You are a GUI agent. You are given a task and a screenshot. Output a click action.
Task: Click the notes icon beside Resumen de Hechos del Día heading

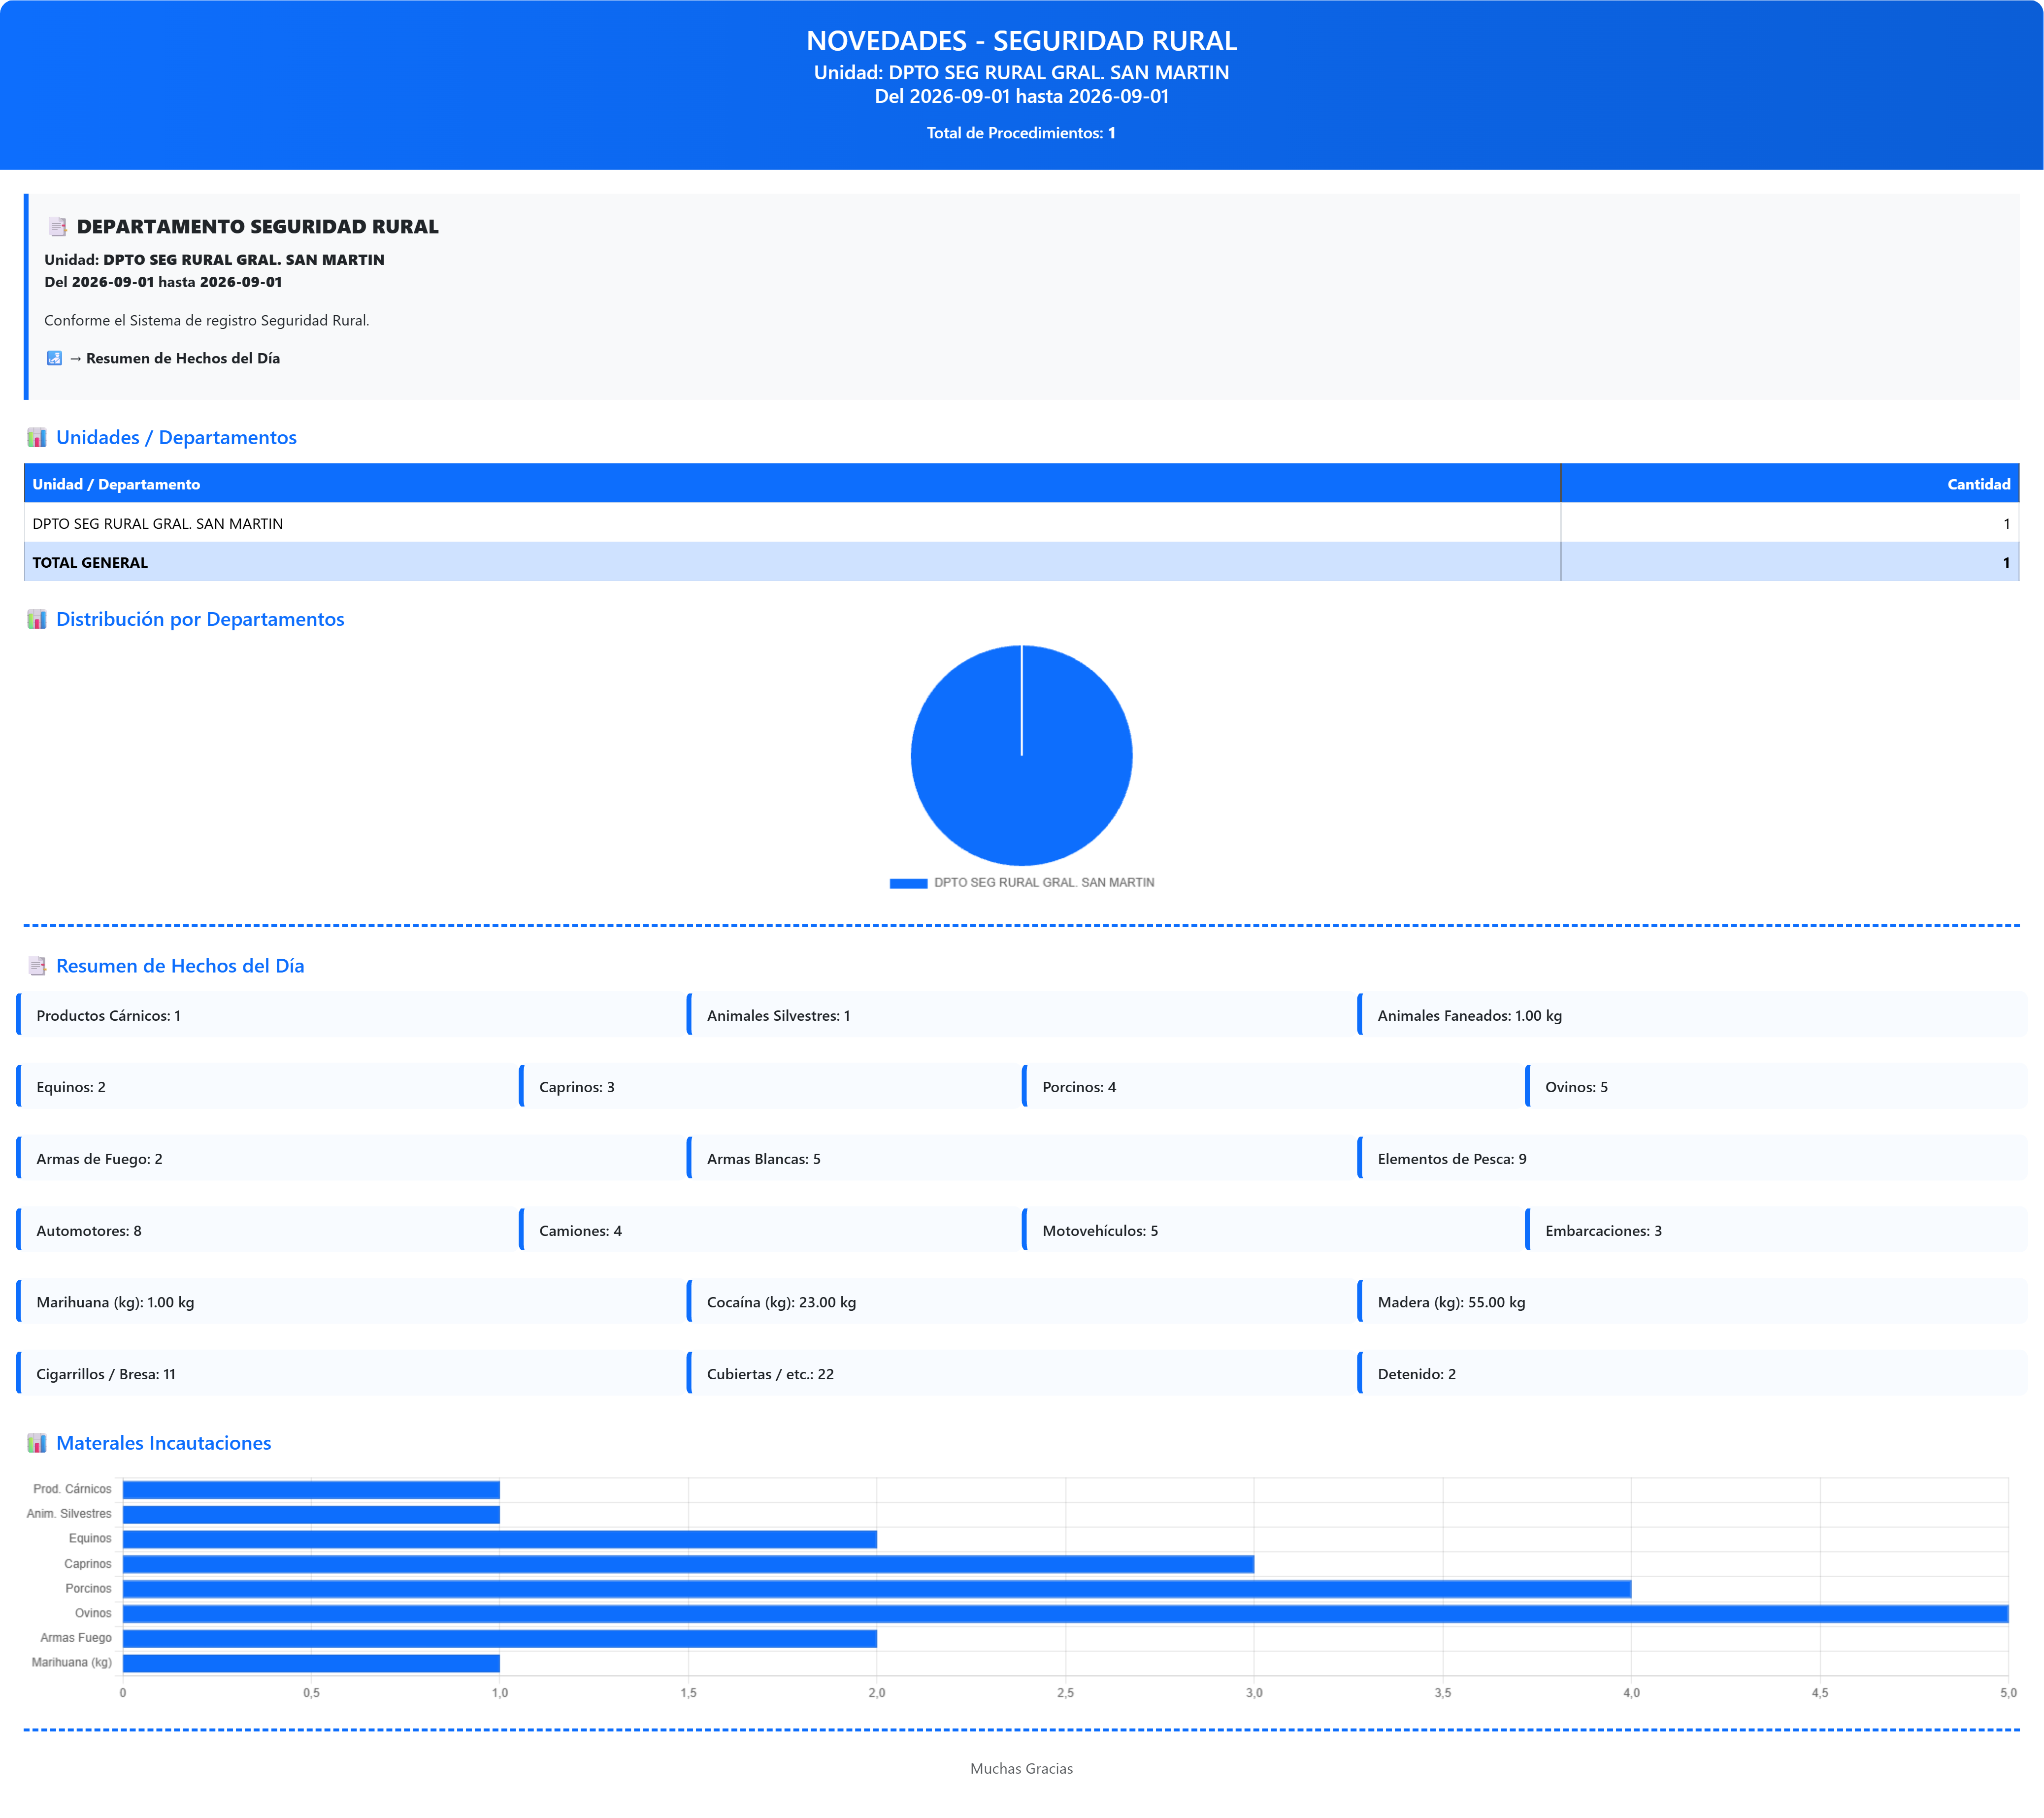coord(37,966)
